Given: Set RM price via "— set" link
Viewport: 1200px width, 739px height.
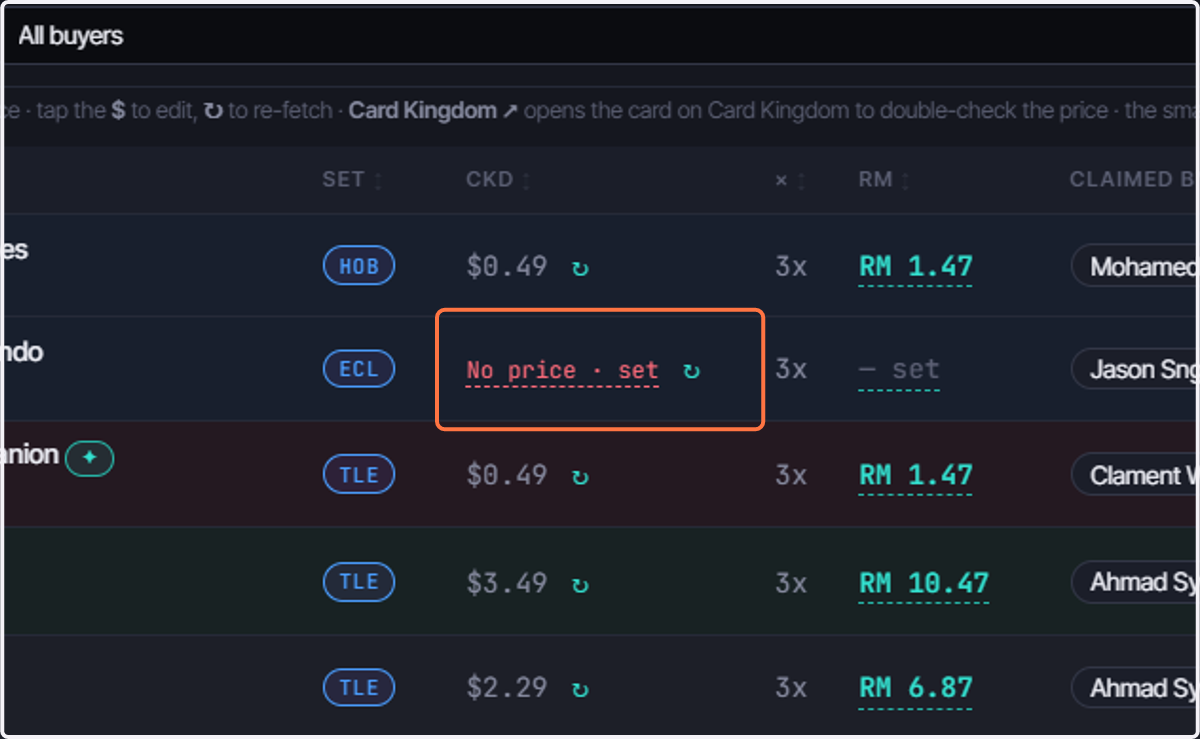Looking at the screenshot, I should tap(899, 370).
